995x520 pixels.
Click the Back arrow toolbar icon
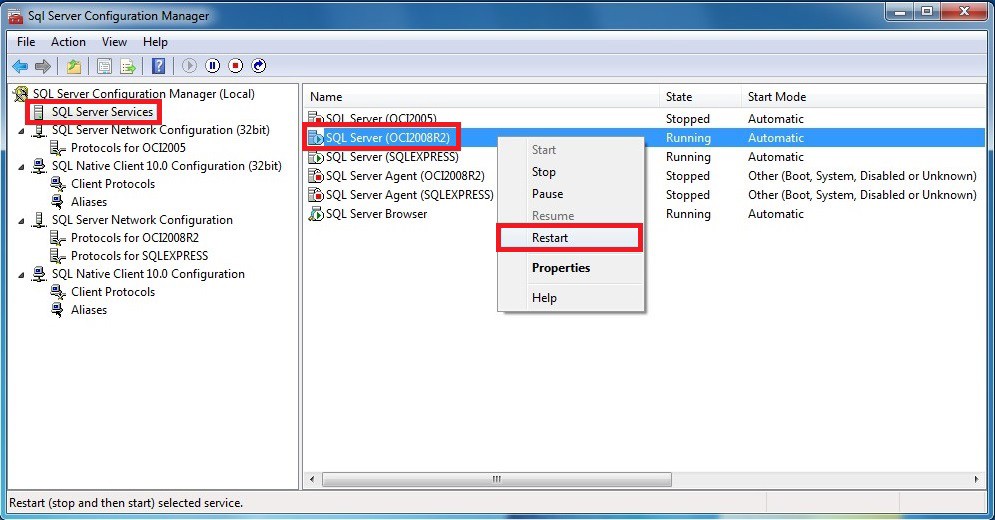(x=20, y=66)
